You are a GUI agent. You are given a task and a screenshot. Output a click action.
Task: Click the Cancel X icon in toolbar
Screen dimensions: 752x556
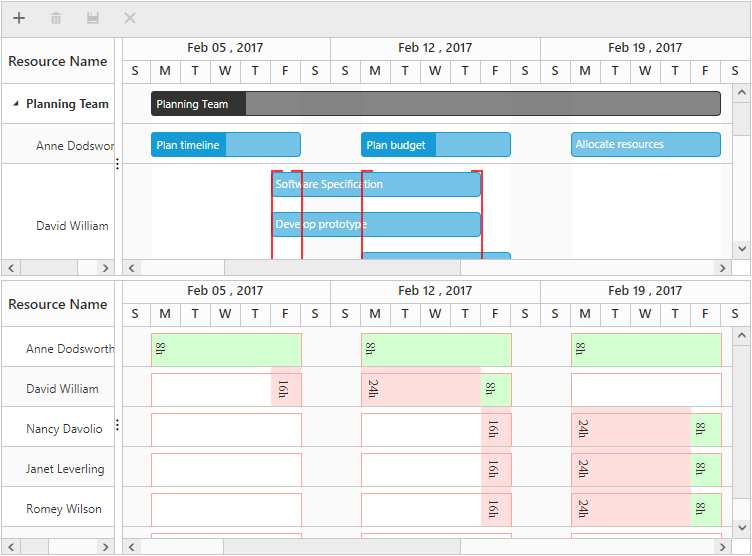(x=130, y=18)
